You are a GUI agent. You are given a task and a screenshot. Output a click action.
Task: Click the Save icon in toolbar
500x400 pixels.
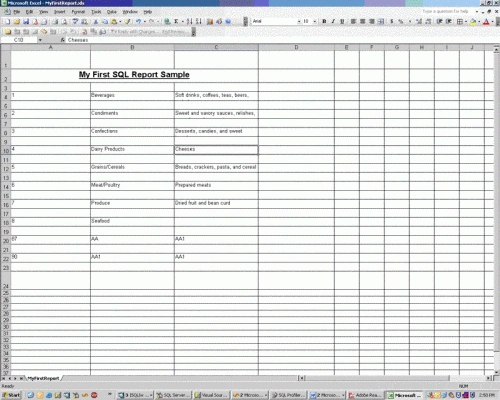point(26,22)
